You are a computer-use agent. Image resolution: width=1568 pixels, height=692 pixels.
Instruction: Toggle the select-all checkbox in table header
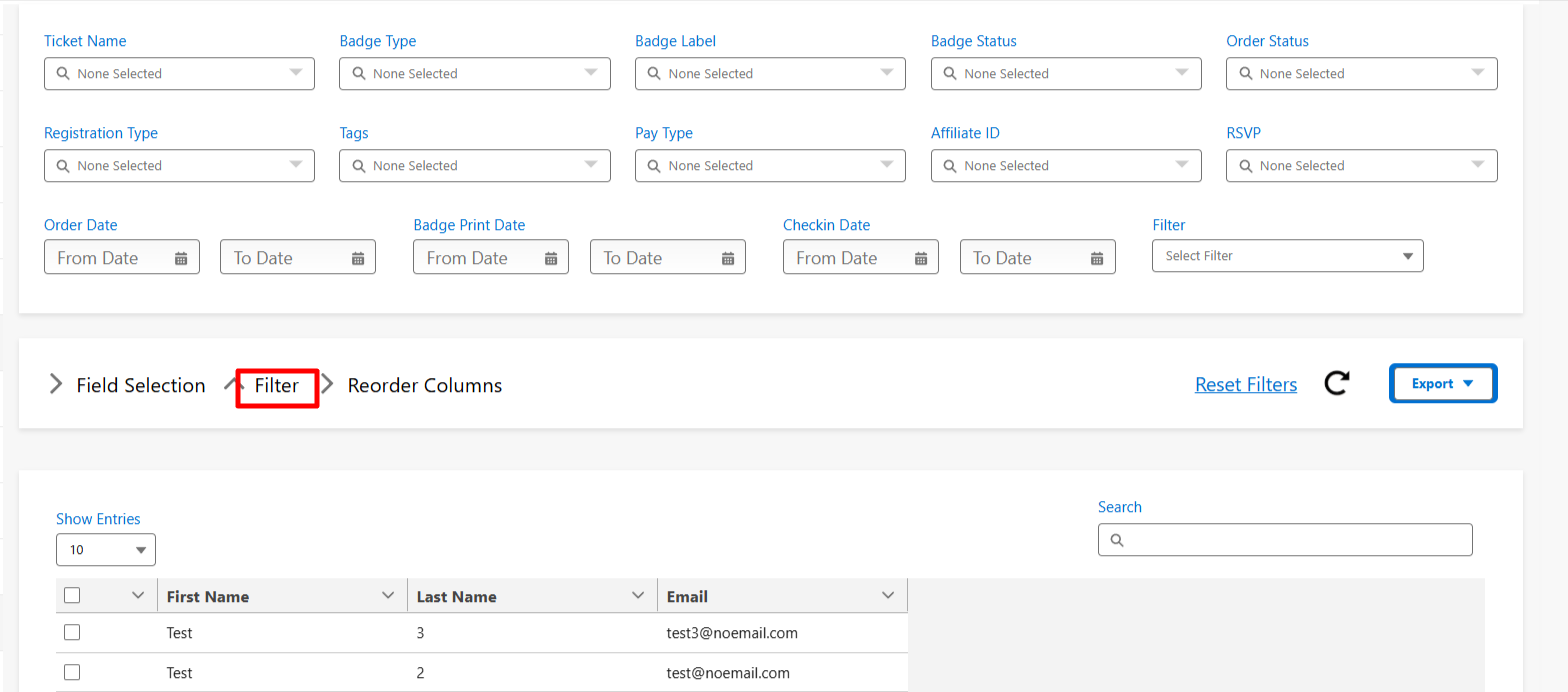coord(72,596)
